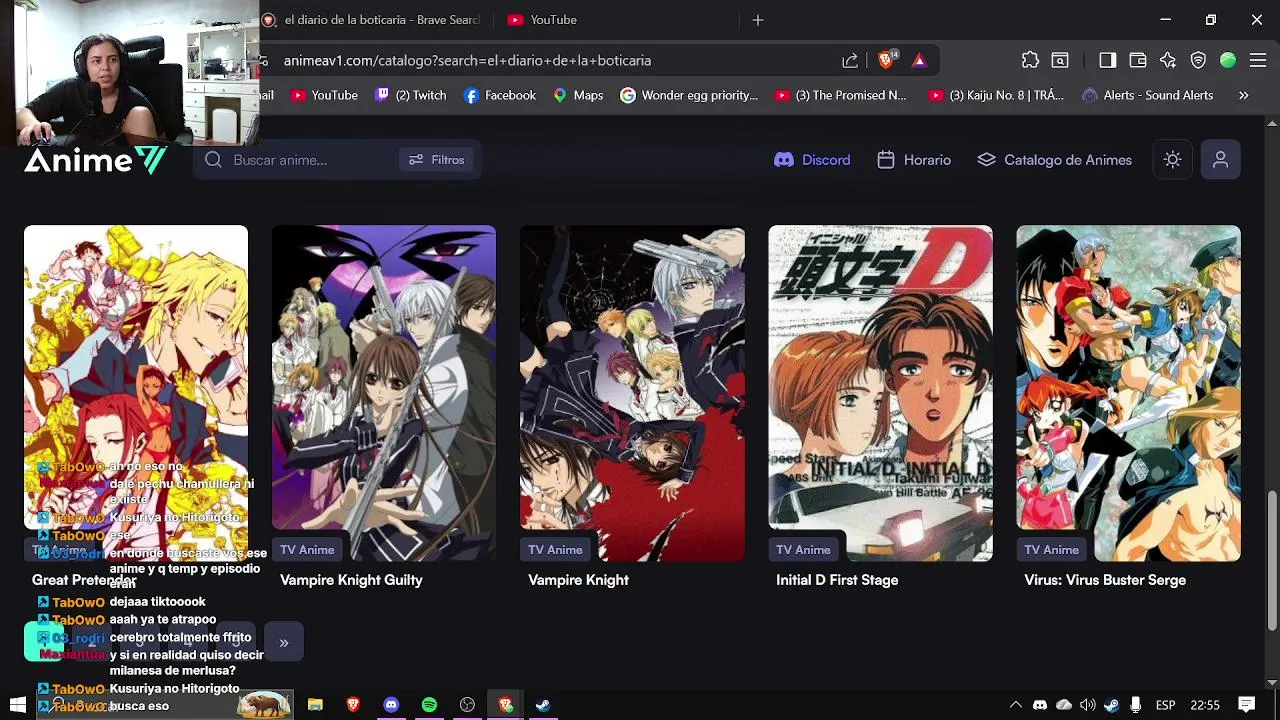1280x720 pixels.
Task: Open the YouTube bookmark
Action: click(324, 95)
